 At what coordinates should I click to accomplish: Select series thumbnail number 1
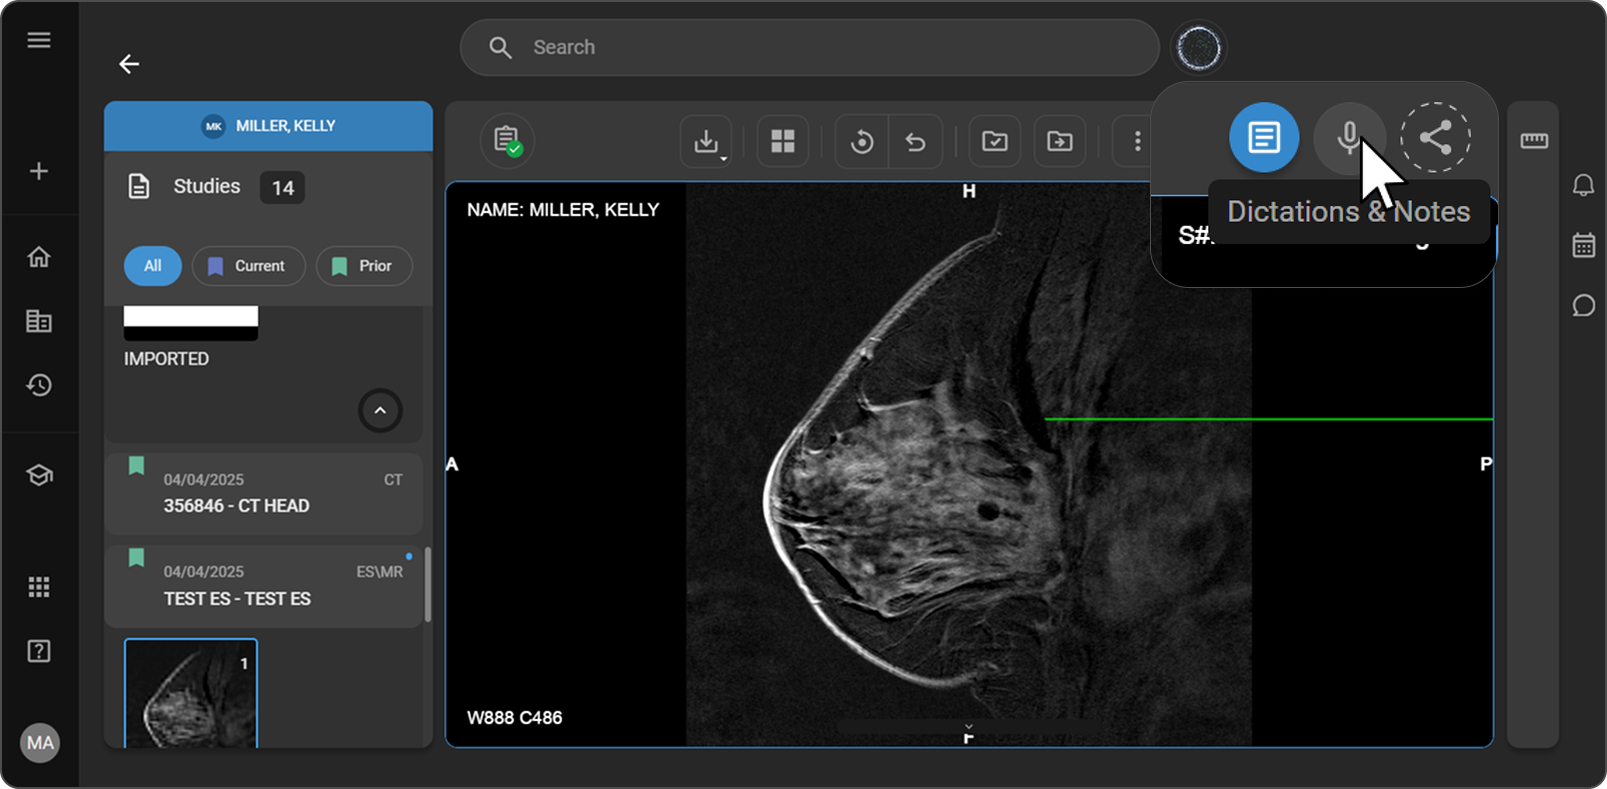pyautogui.click(x=191, y=693)
